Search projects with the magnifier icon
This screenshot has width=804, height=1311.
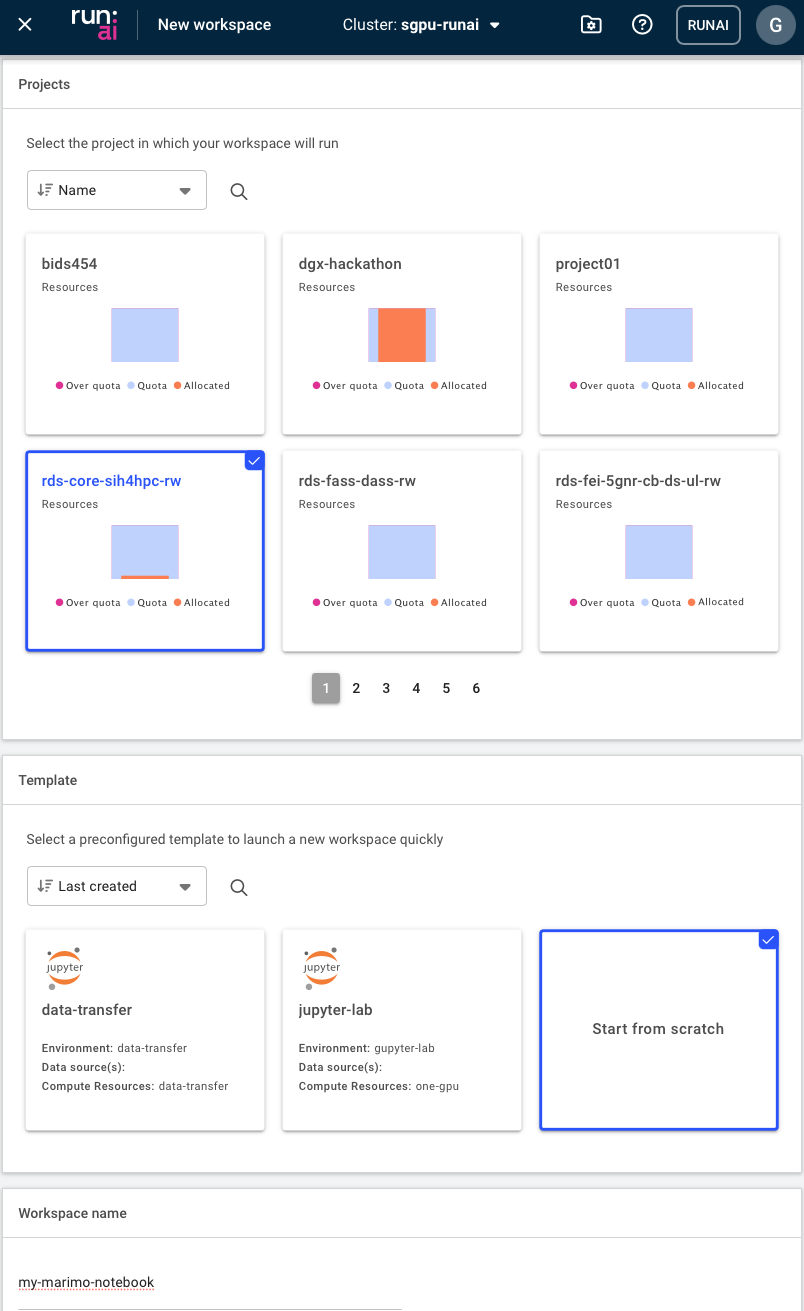pos(239,191)
